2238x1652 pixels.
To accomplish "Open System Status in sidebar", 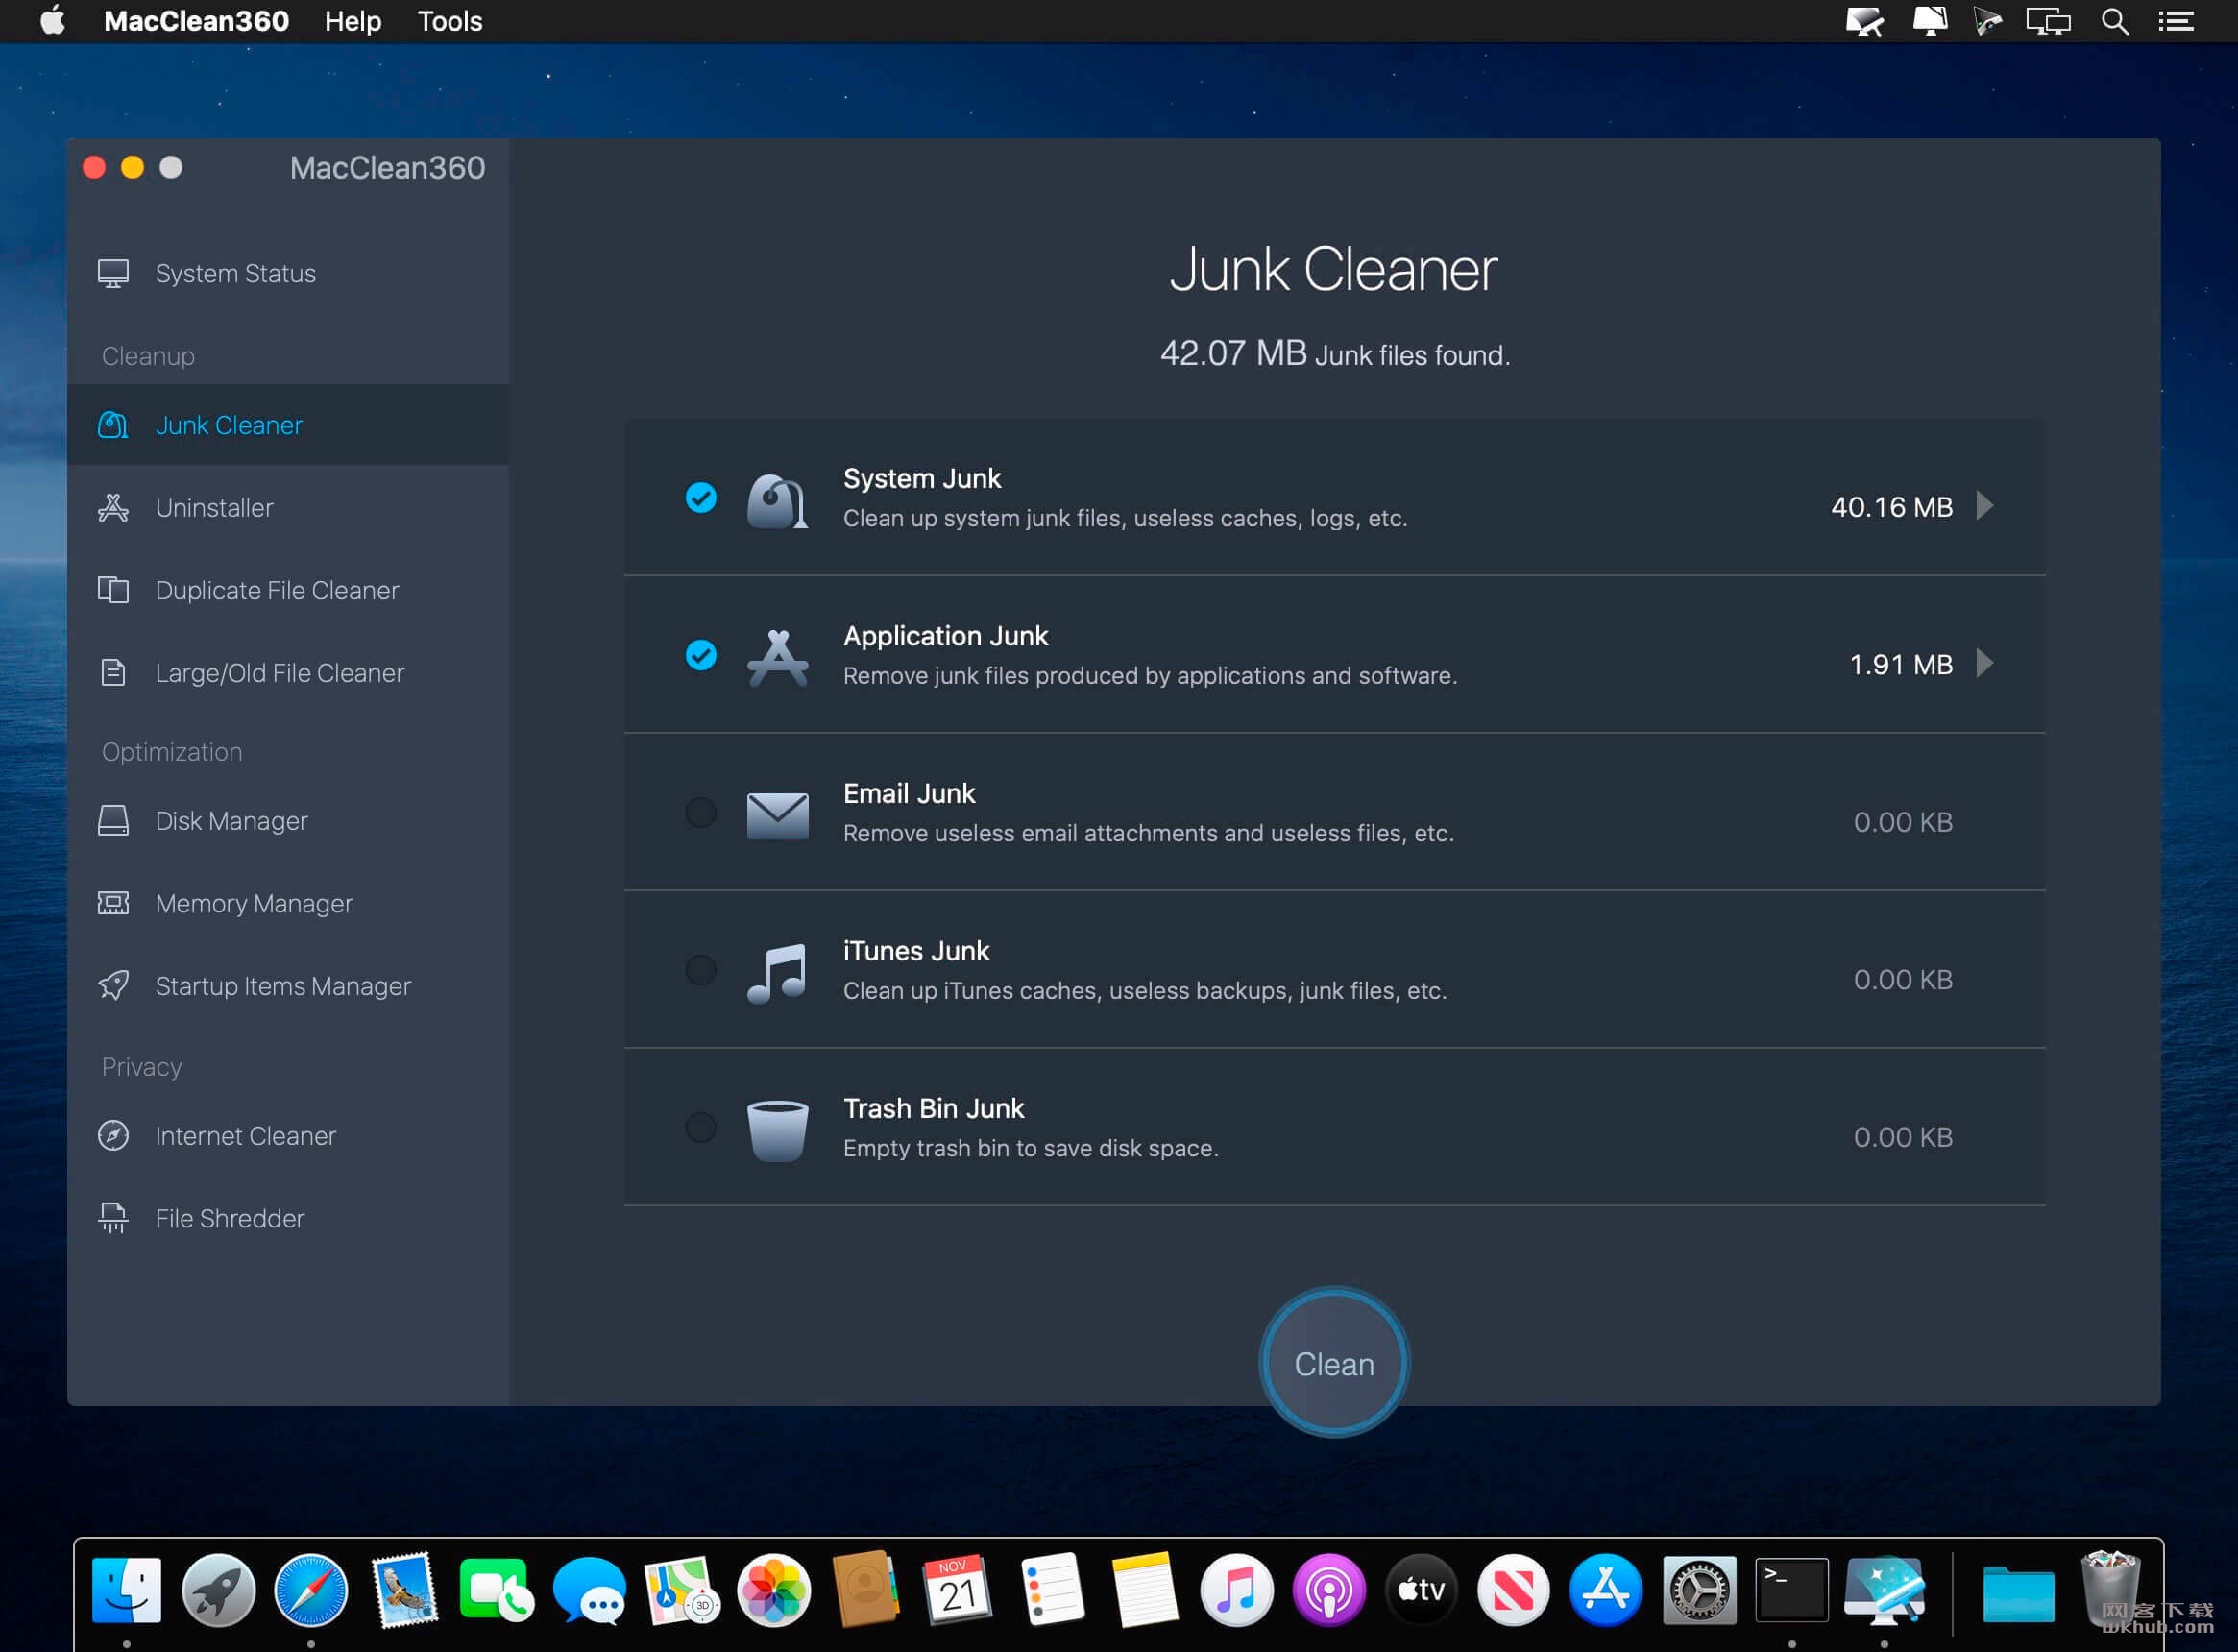I will coord(288,273).
